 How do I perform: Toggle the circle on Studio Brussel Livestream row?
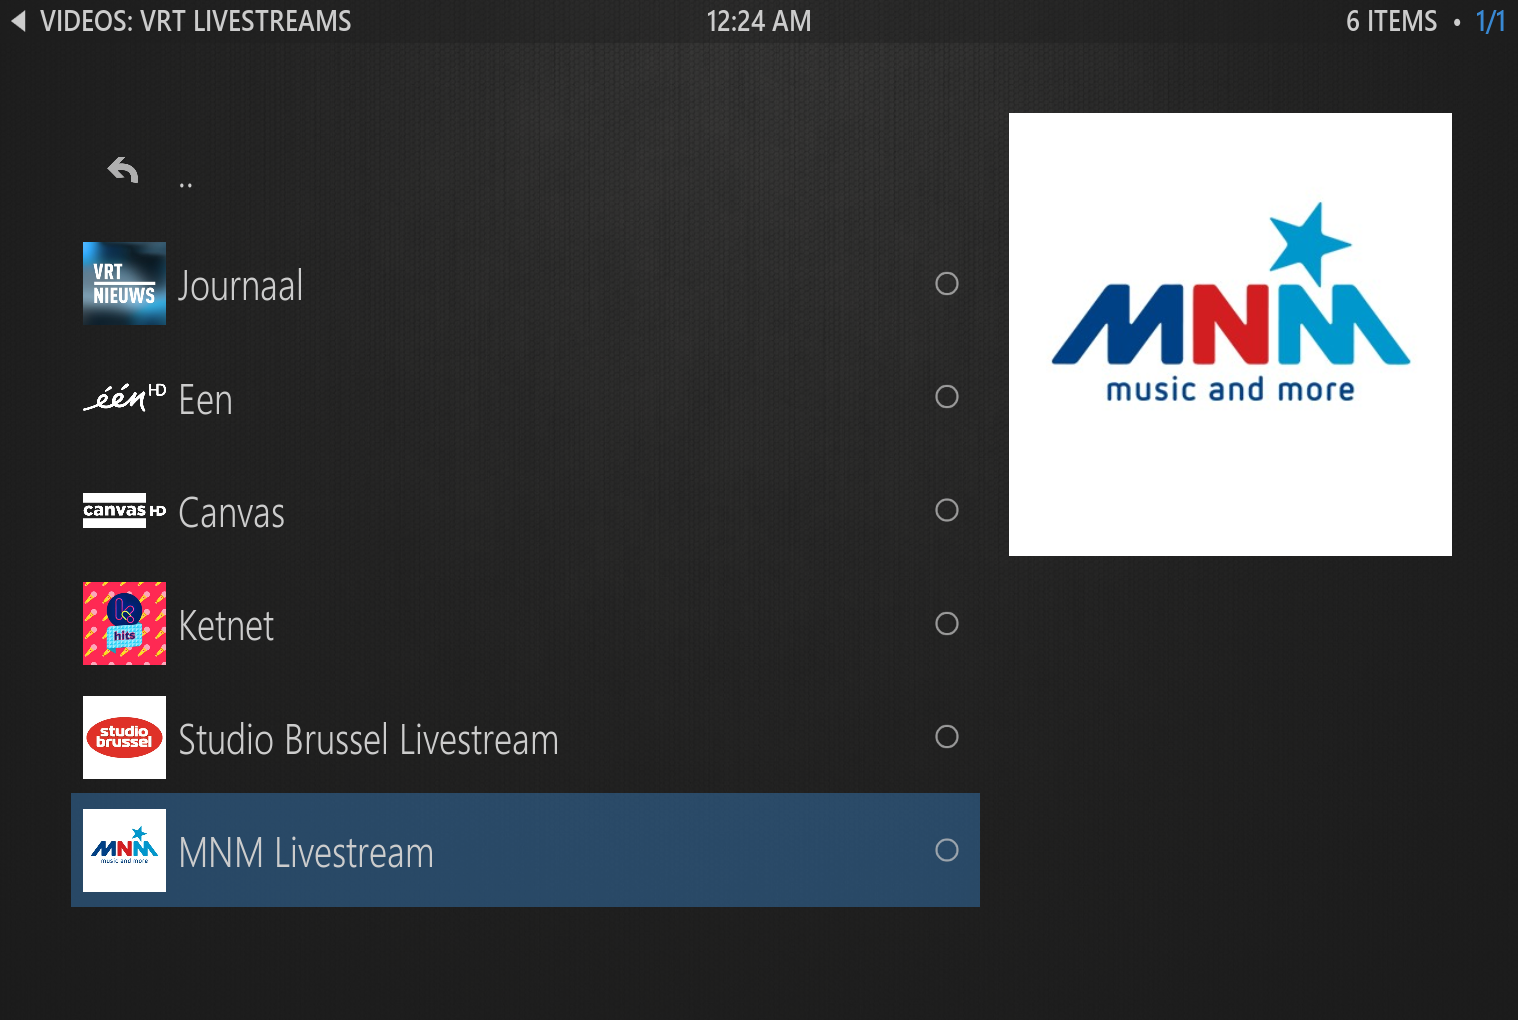point(947,737)
